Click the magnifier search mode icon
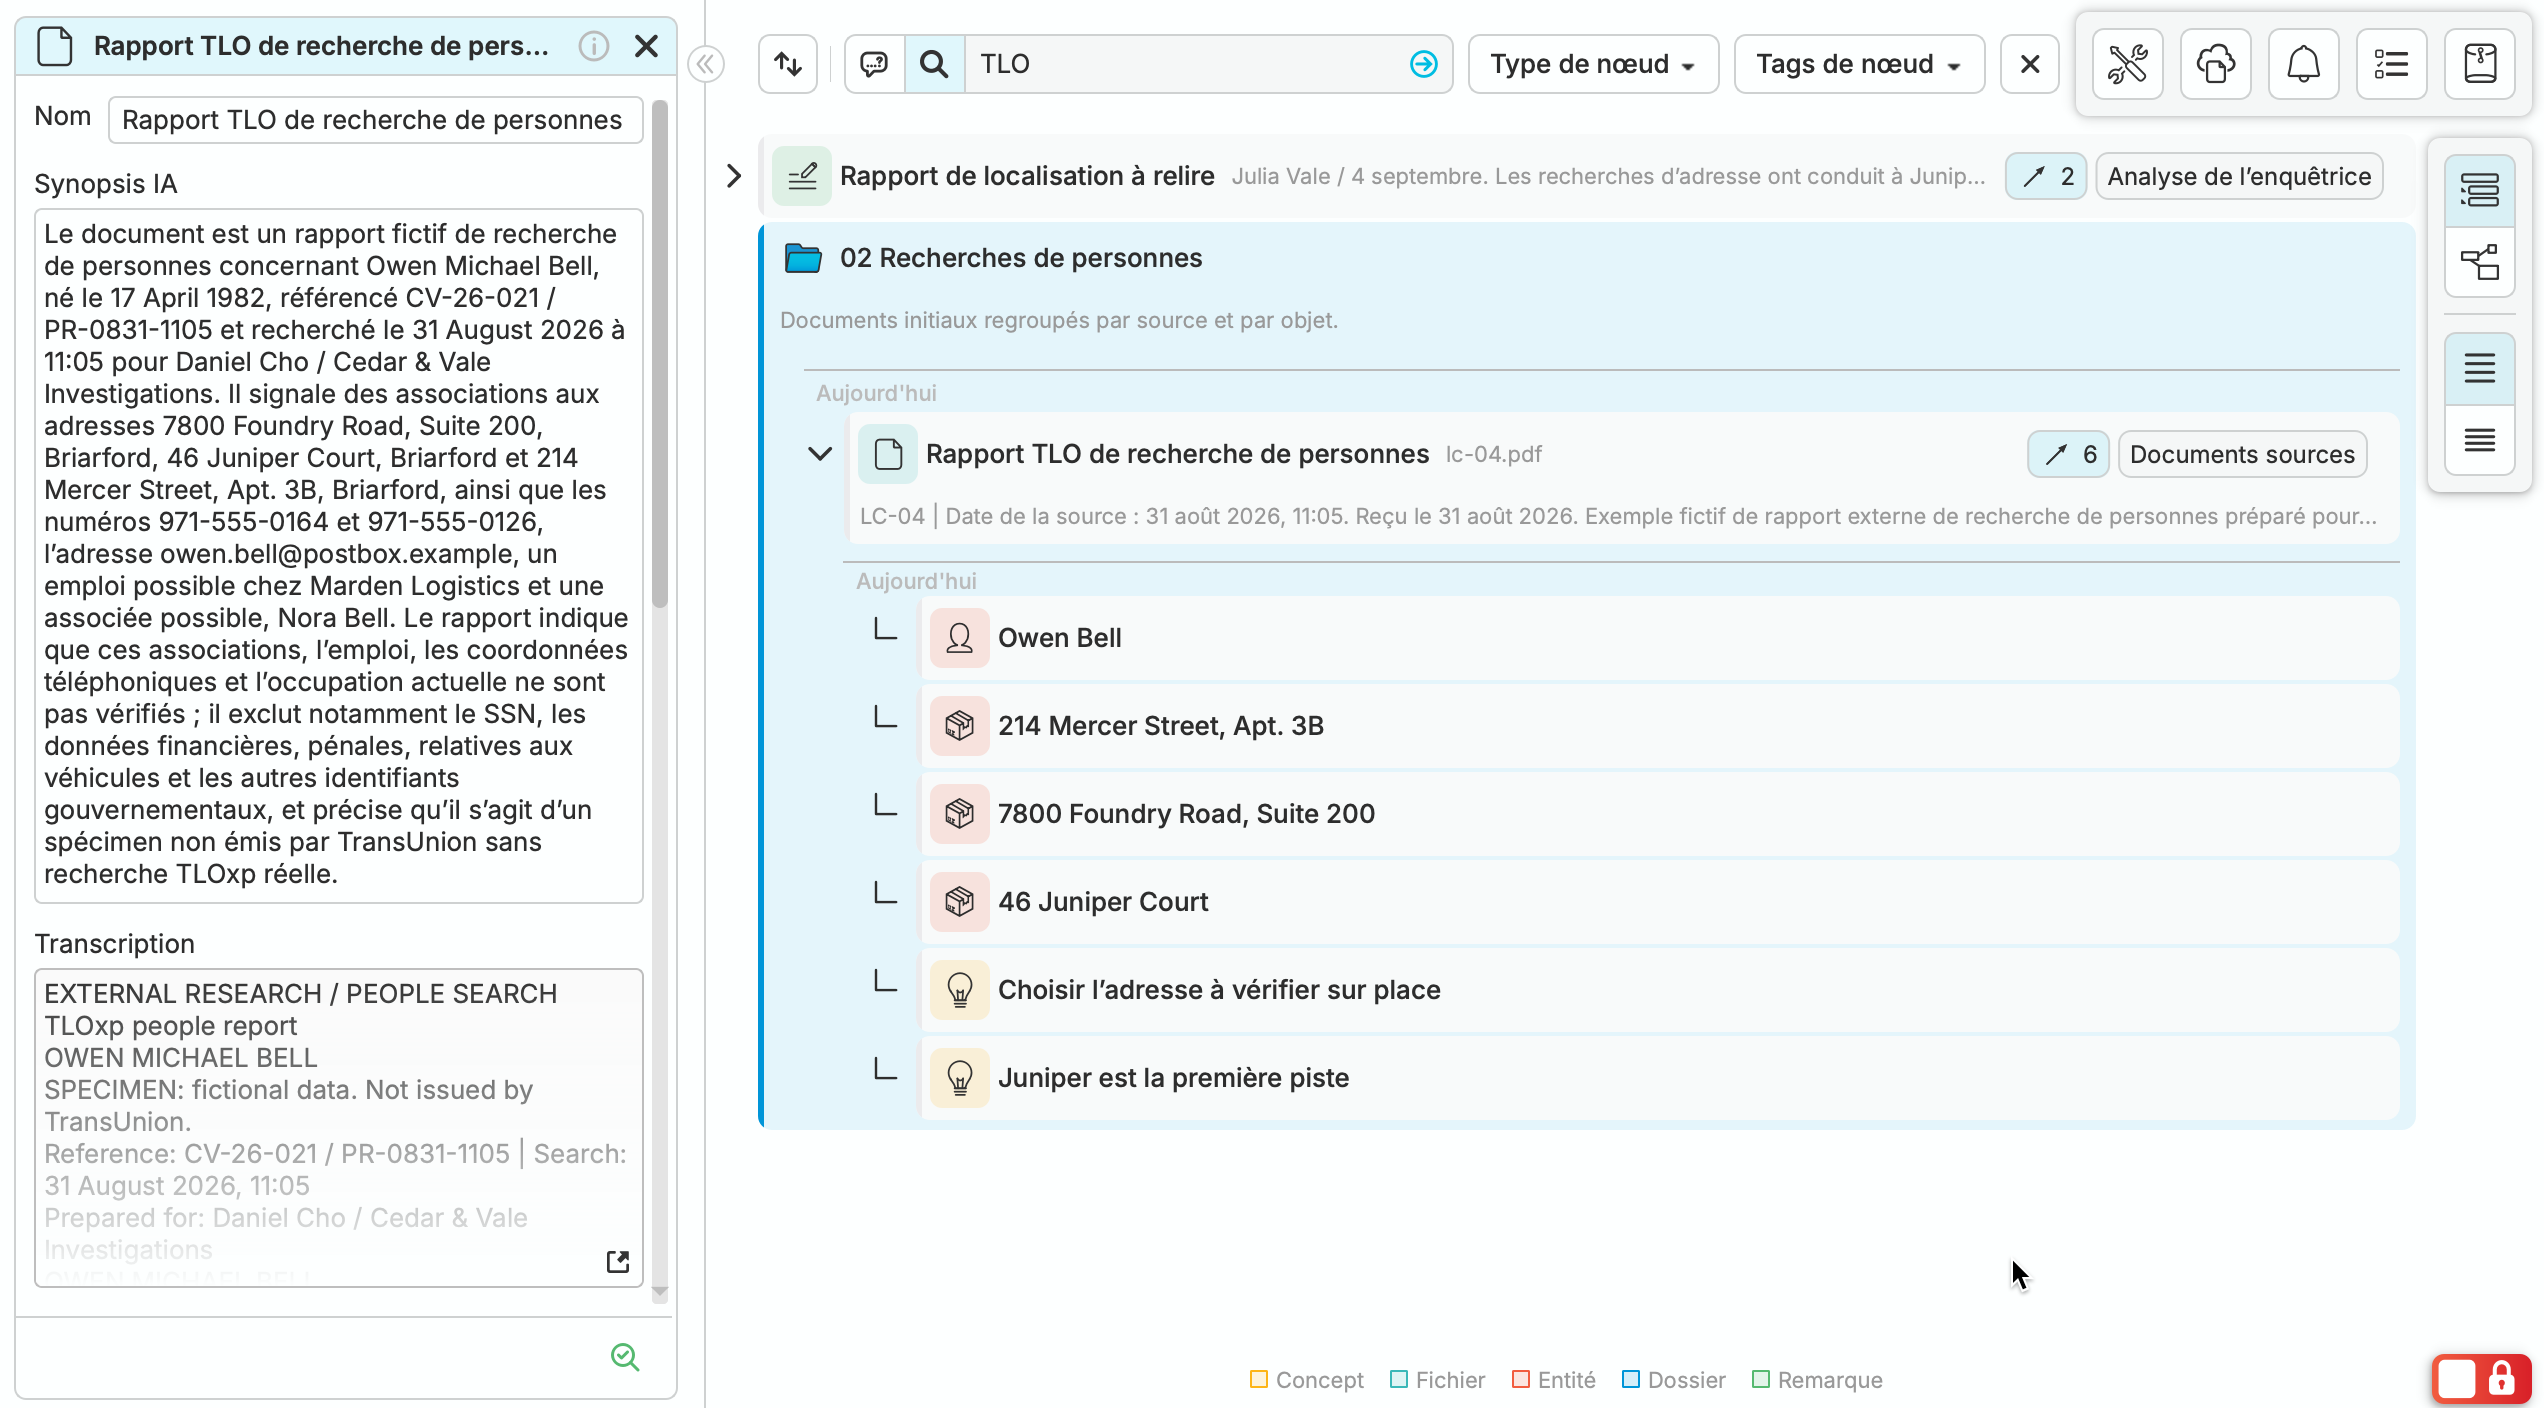The image size is (2544, 1408). (x=934, y=64)
